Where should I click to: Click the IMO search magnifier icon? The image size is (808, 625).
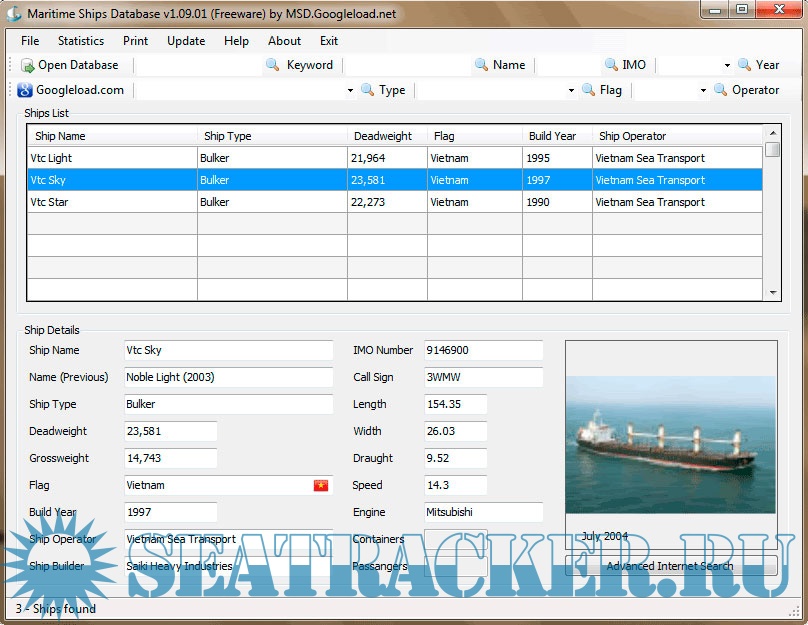(x=611, y=65)
